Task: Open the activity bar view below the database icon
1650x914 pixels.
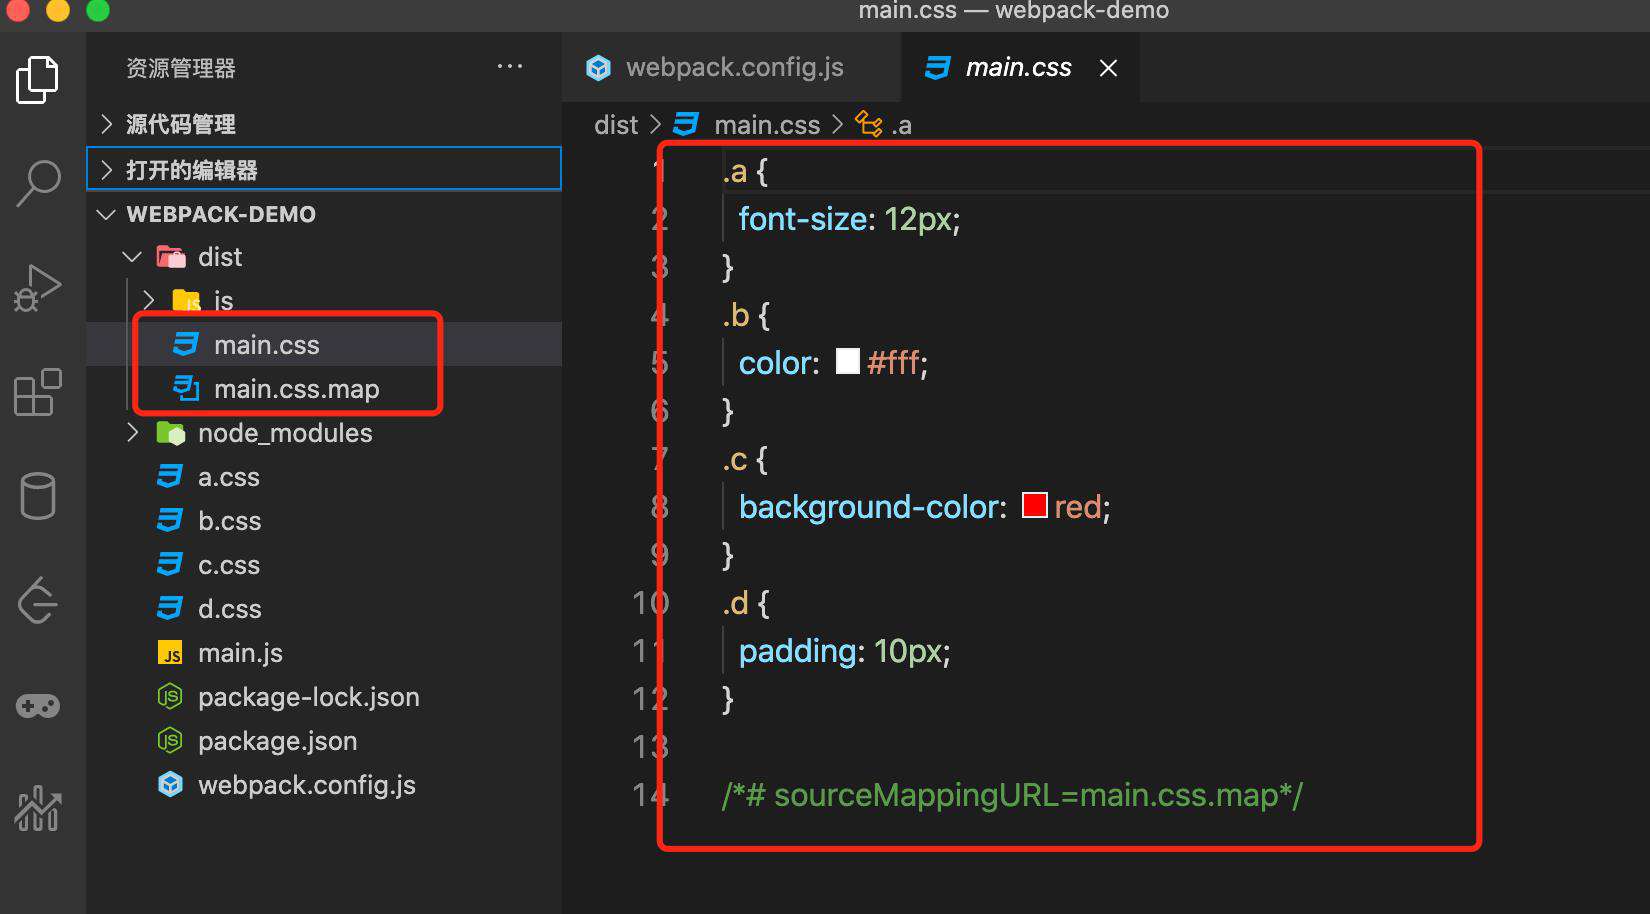Action: pyautogui.click(x=38, y=600)
